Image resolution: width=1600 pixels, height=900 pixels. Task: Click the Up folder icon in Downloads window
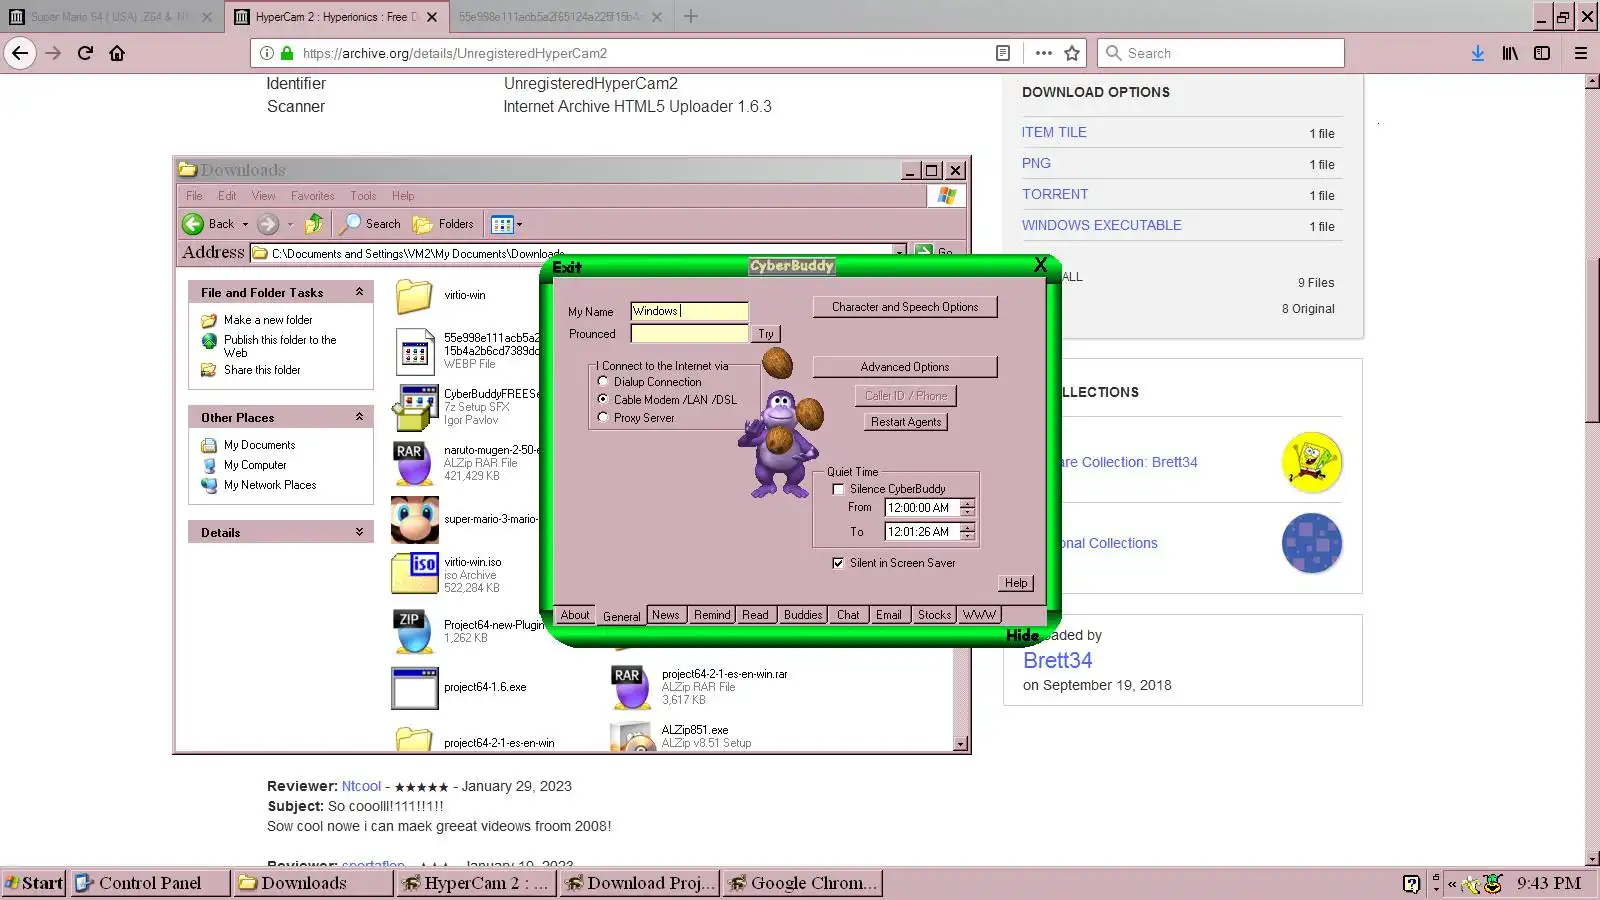point(314,224)
